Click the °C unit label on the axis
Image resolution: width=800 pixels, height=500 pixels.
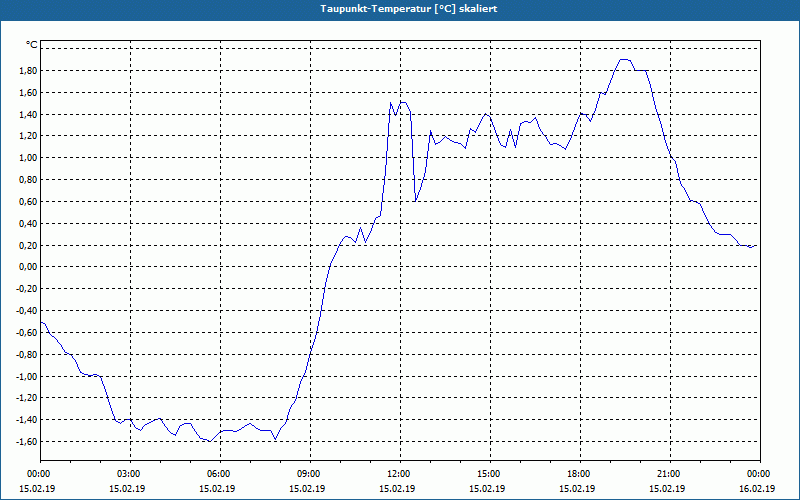click(x=32, y=45)
